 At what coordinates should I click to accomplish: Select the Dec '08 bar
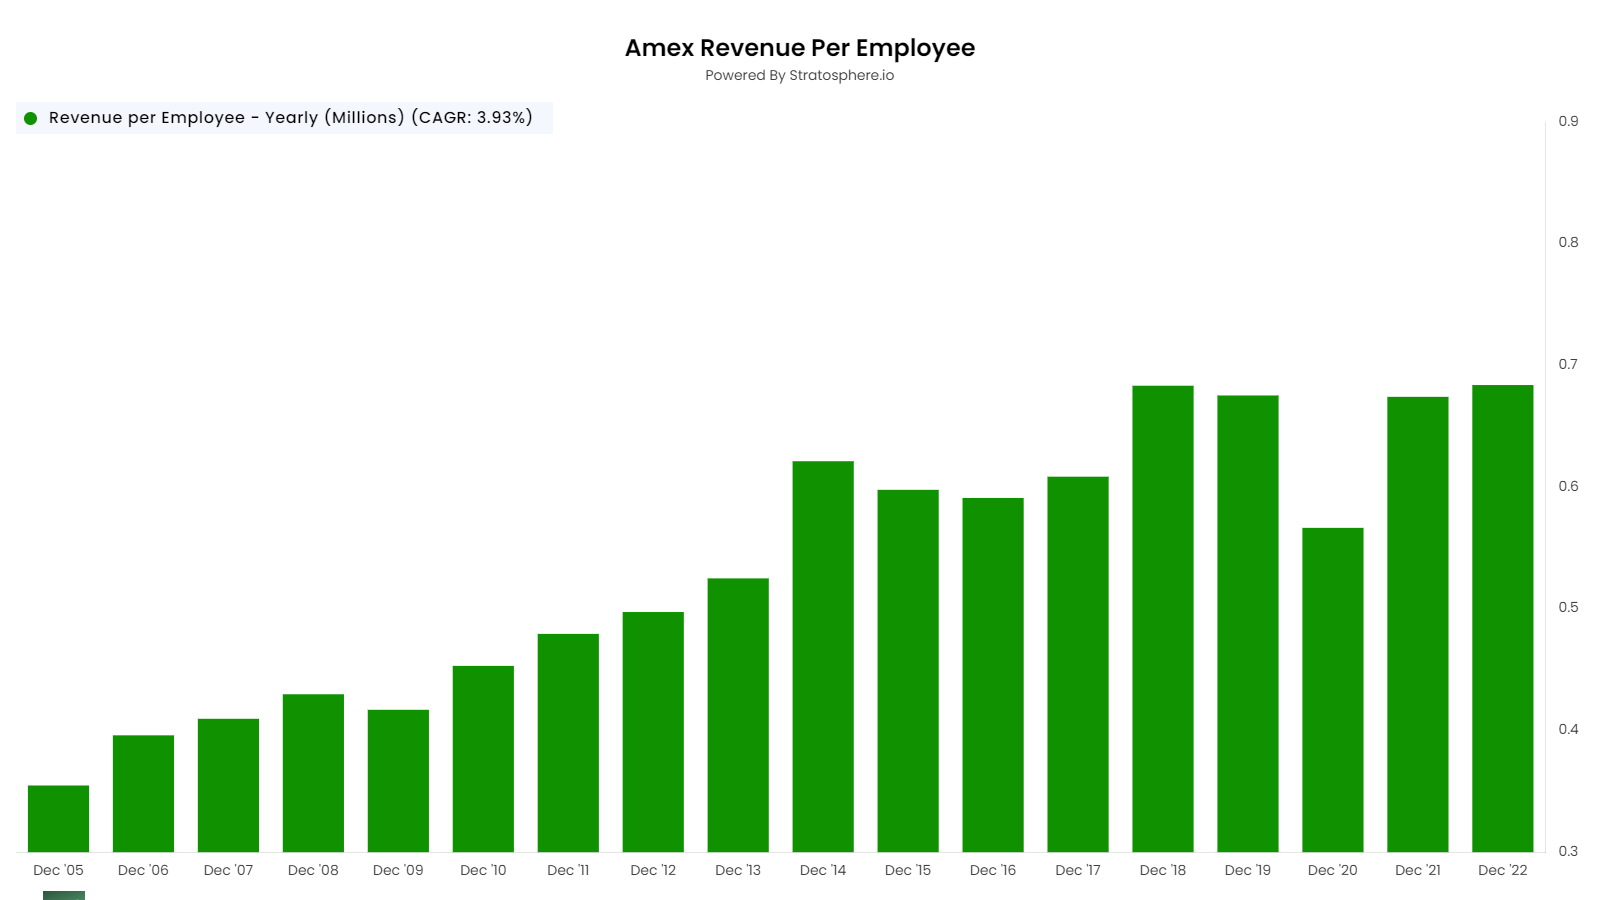[x=313, y=773]
